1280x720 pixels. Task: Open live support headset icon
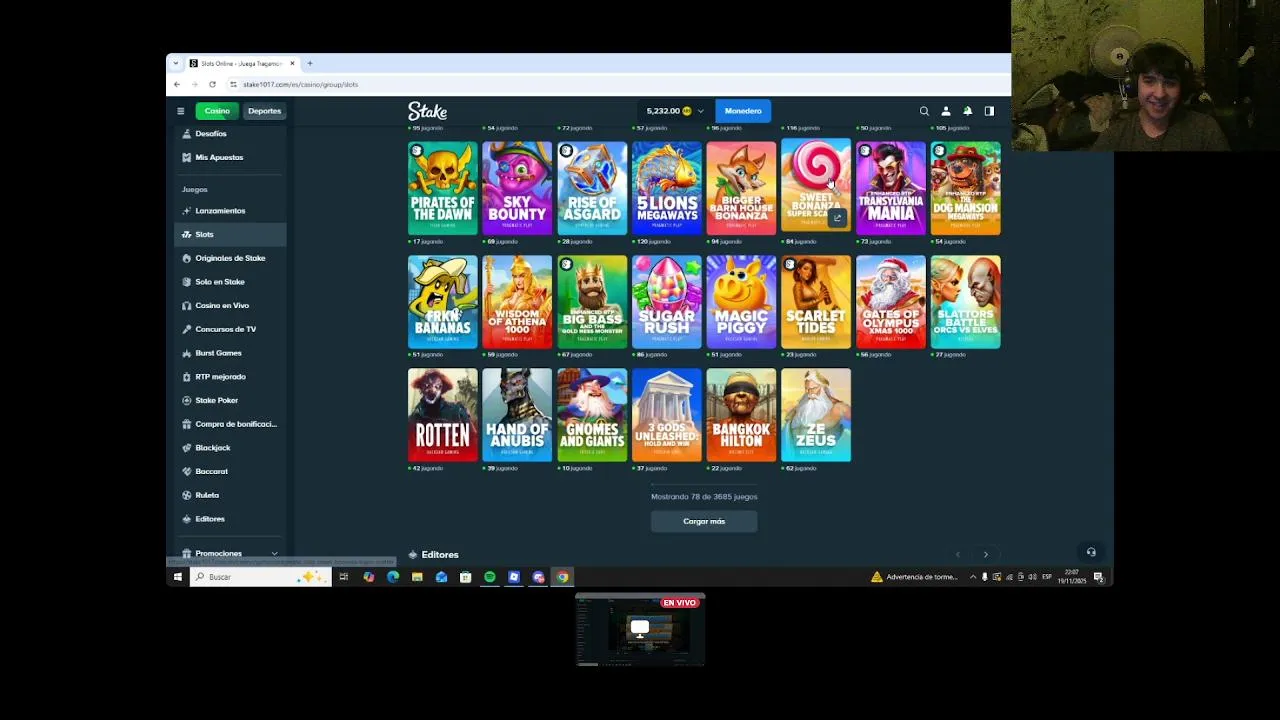[1091, 552]
